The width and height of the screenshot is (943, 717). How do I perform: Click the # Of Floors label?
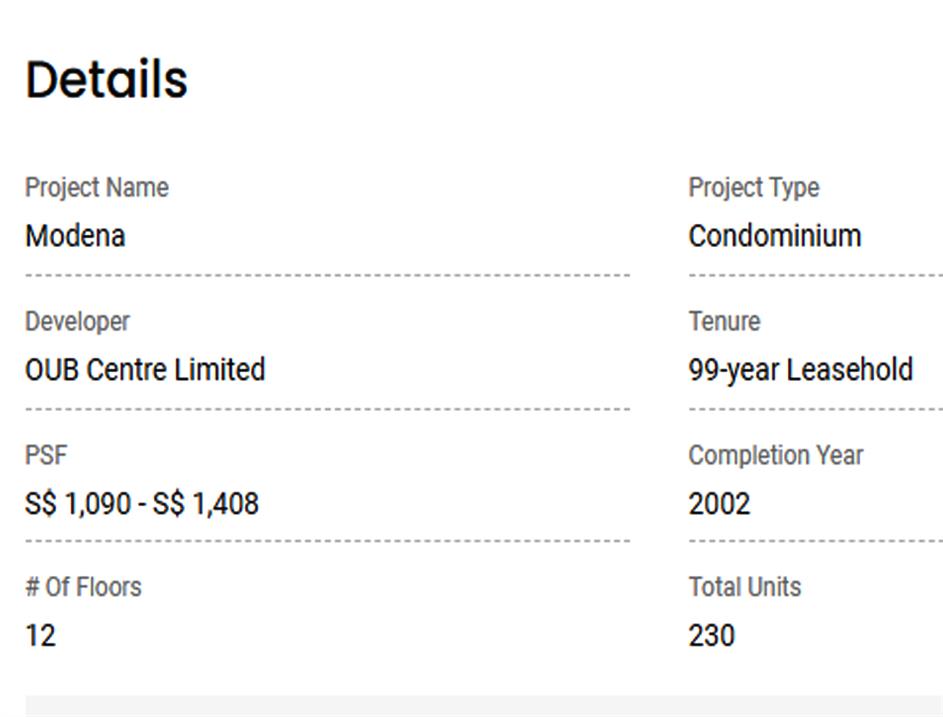tap(83, 587)
